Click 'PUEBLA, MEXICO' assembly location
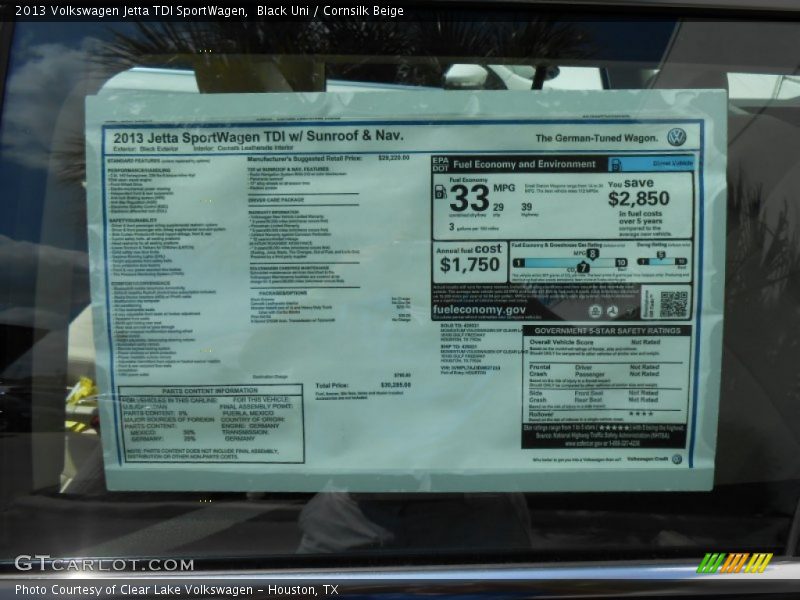 [x=248, y=413]
